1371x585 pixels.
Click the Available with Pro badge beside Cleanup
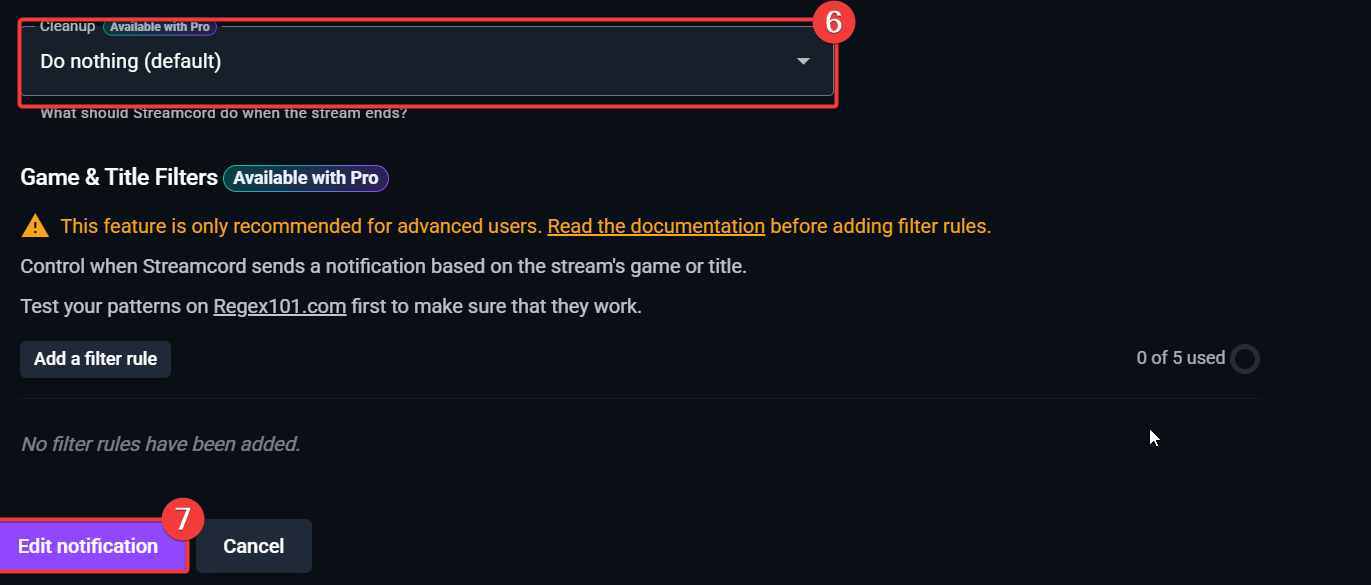point(160,26)
